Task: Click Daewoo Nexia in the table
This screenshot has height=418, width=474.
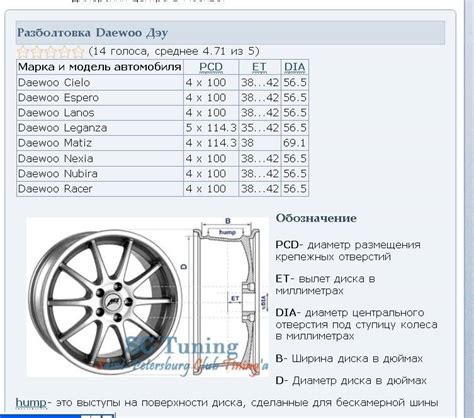Action: click(x=56, y=158)
